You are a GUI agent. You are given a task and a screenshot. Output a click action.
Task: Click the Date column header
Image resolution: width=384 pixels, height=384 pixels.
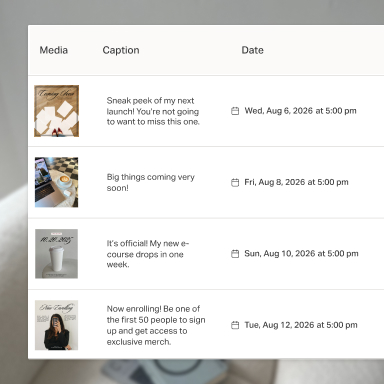252,50
